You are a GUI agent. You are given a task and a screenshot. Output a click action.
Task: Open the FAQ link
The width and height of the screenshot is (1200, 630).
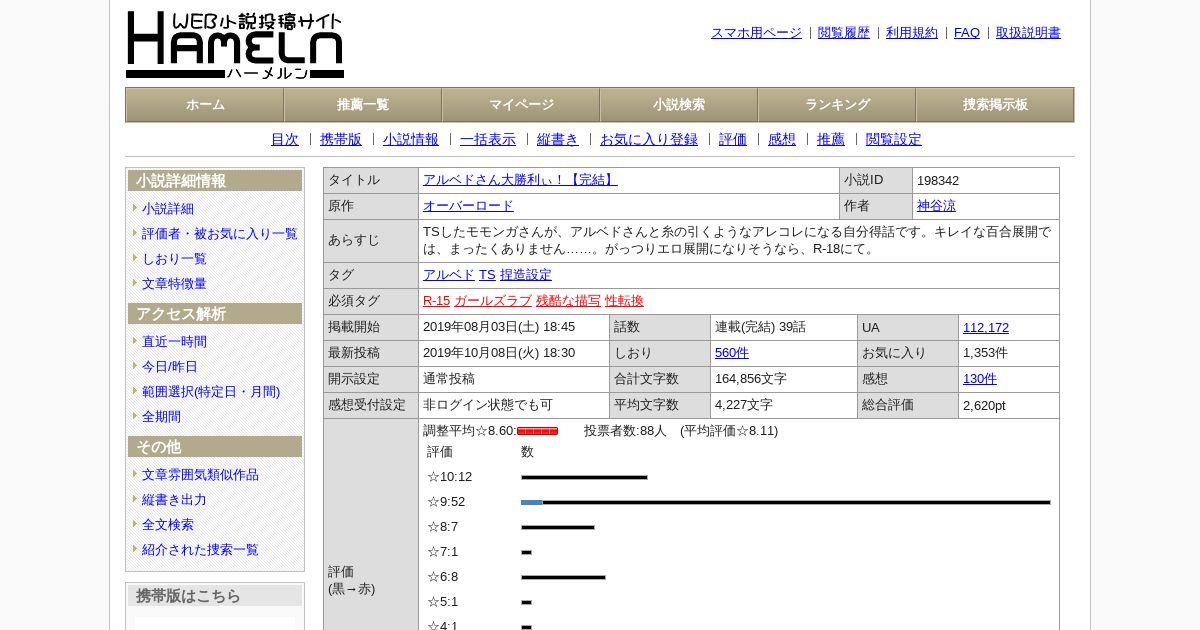coord(967,33)
